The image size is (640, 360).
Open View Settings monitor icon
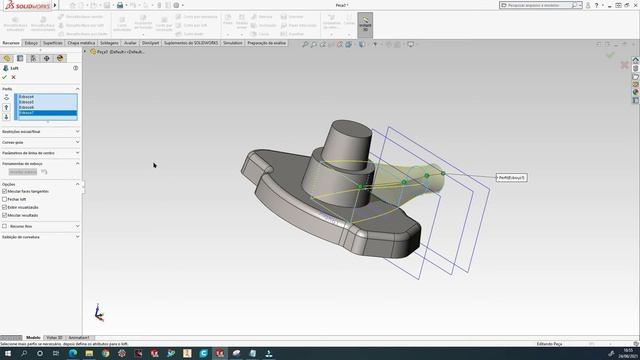coord(411,44)
